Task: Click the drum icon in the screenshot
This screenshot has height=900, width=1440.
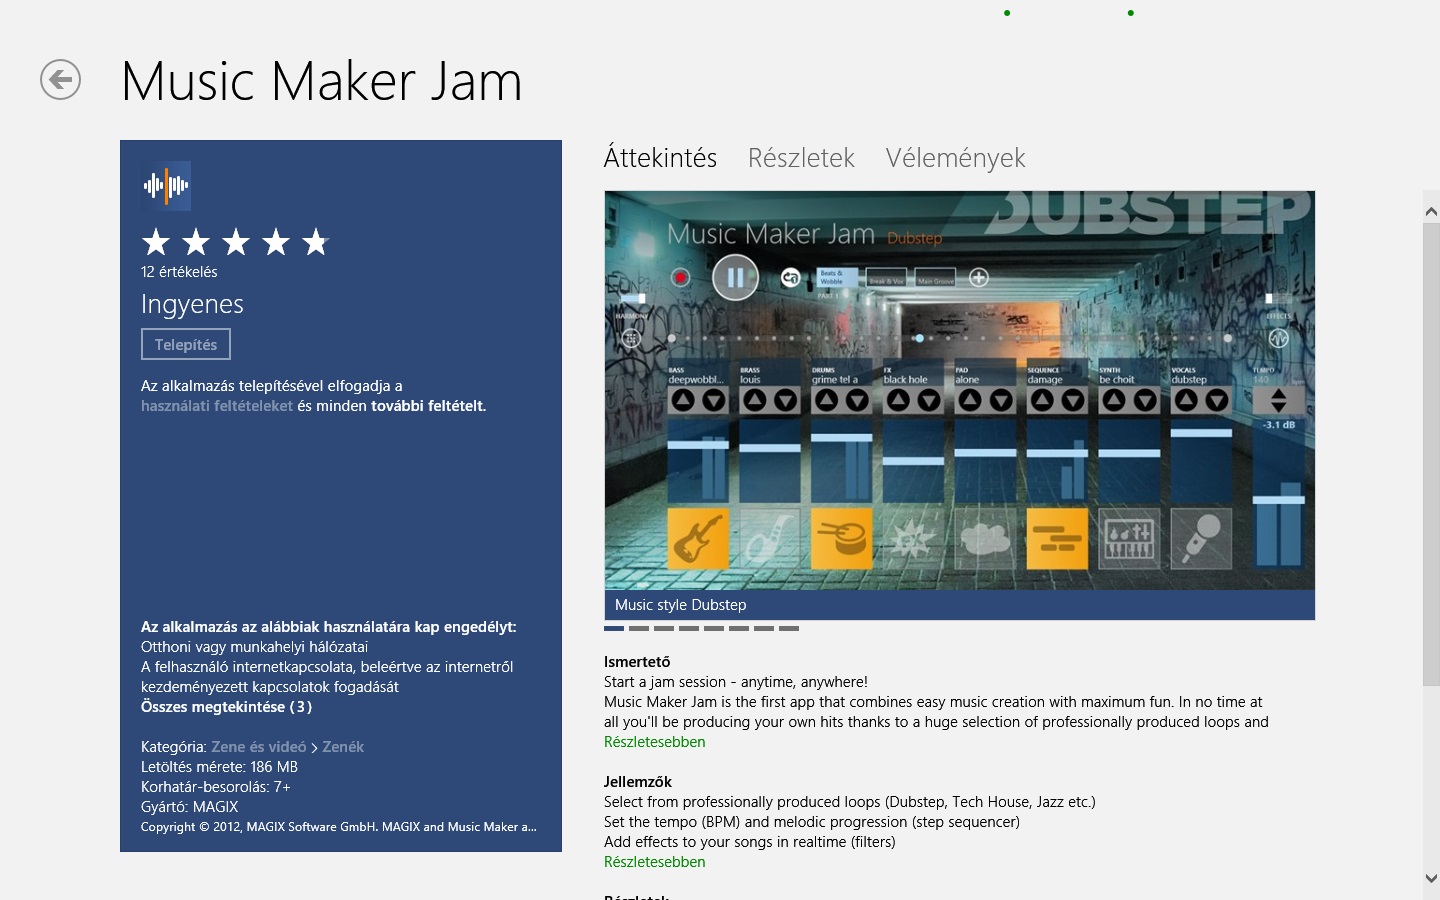Action: tap(841, 539)
